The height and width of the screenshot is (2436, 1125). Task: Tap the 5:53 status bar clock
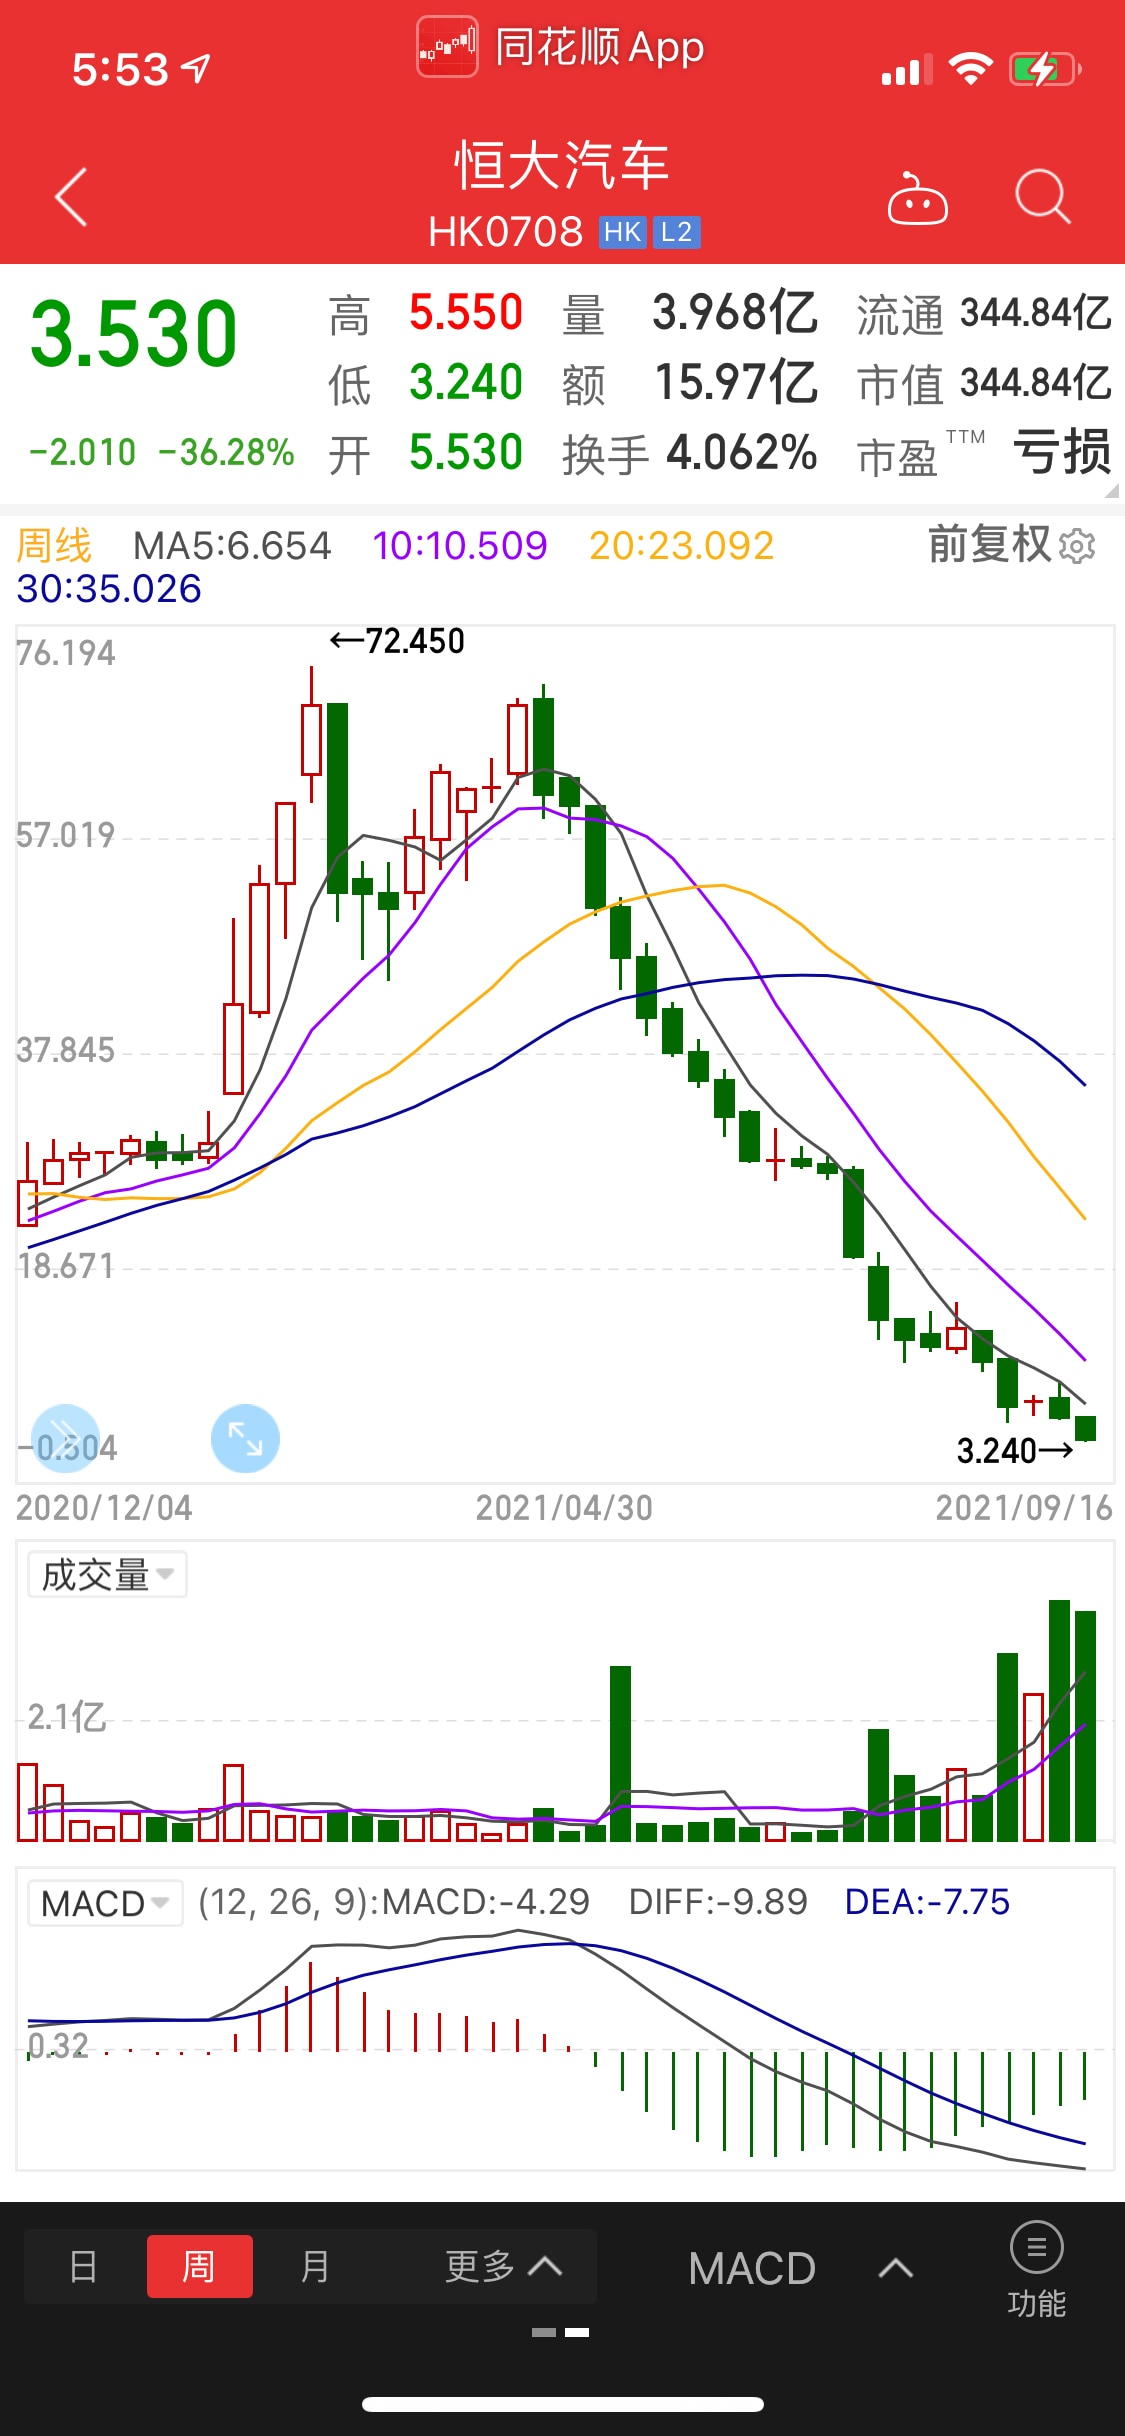point(120,70)
